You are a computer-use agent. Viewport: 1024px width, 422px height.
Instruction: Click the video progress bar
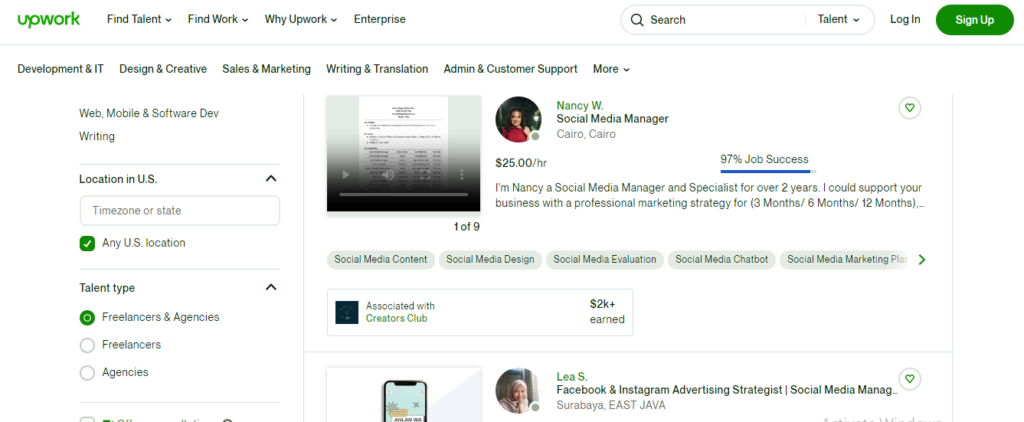[404, 195]
